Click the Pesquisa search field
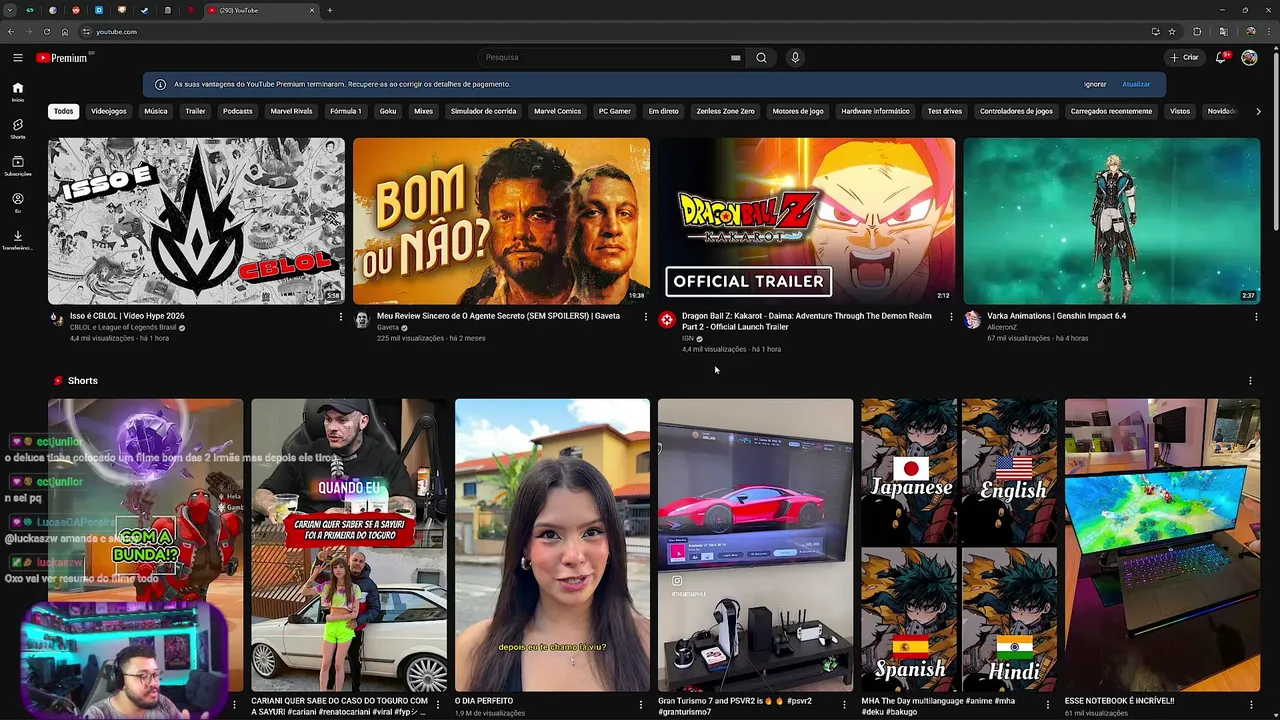1280x720 pixels. point(605,58)
